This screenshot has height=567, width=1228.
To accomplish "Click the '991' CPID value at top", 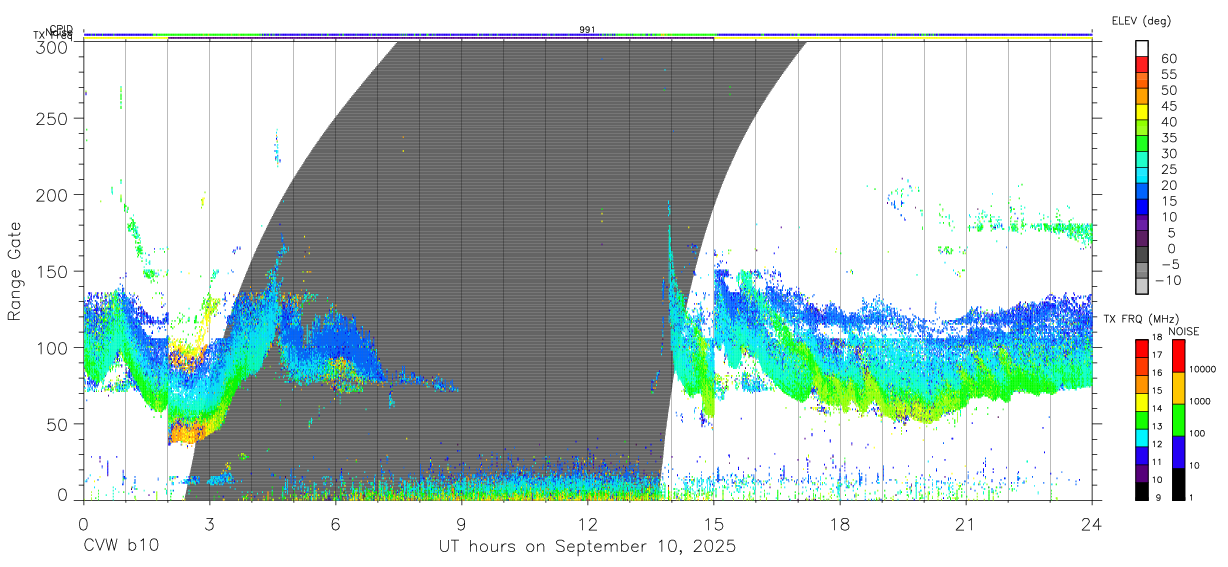I will [588, 29].
